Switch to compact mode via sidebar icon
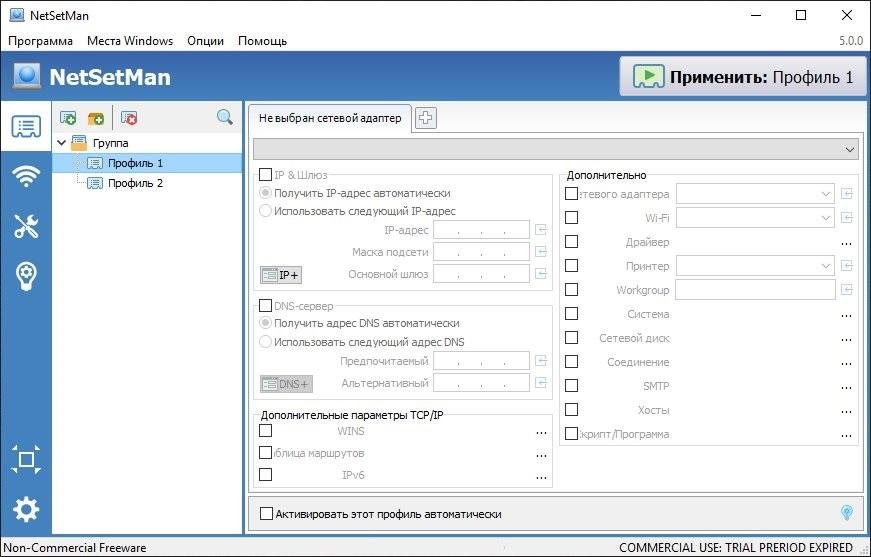Viewport: 871px width, 557px height. tap(26, 460)
